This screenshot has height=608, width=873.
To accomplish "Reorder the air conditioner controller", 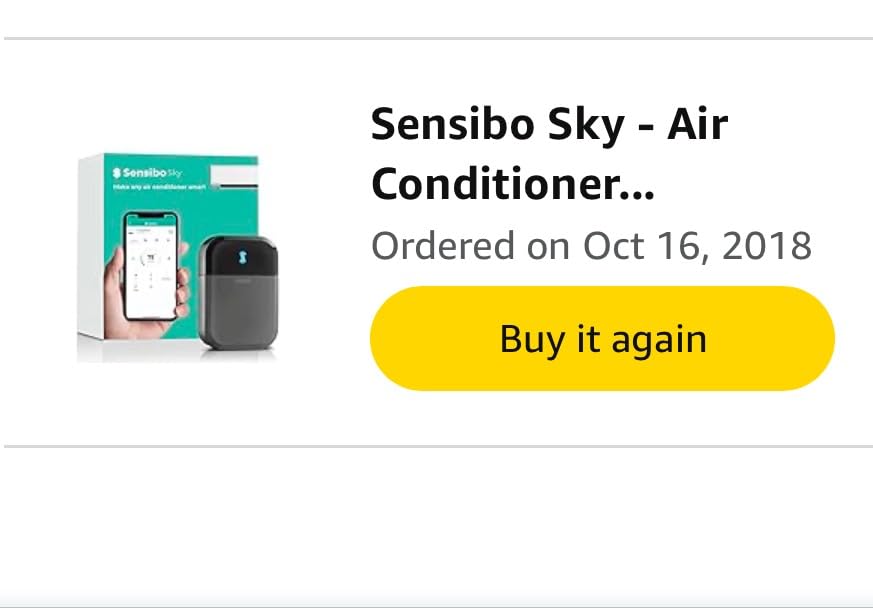I will click(x=601, y=338).
